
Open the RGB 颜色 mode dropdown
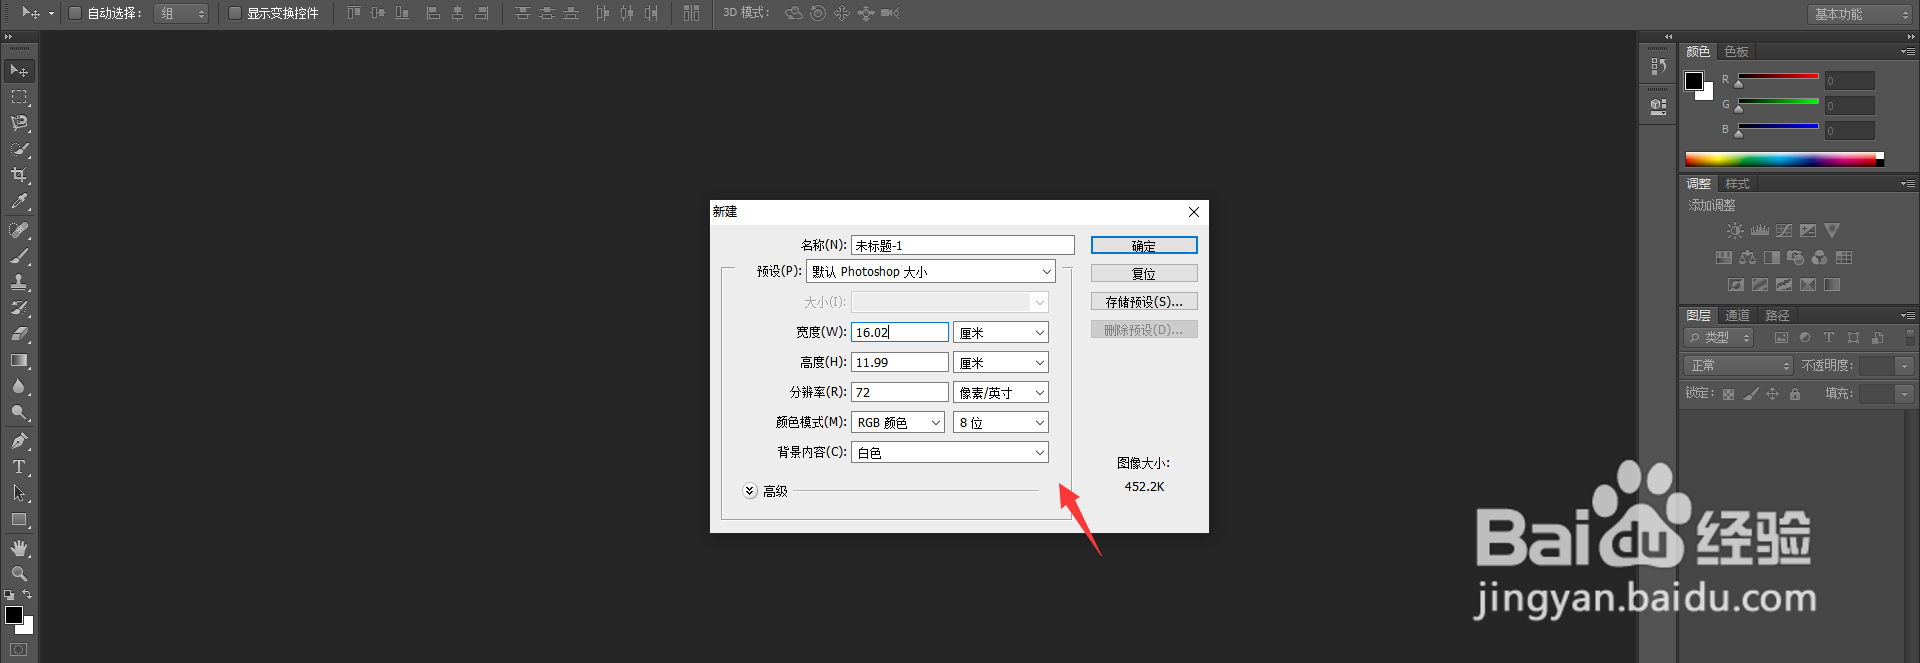898,422
